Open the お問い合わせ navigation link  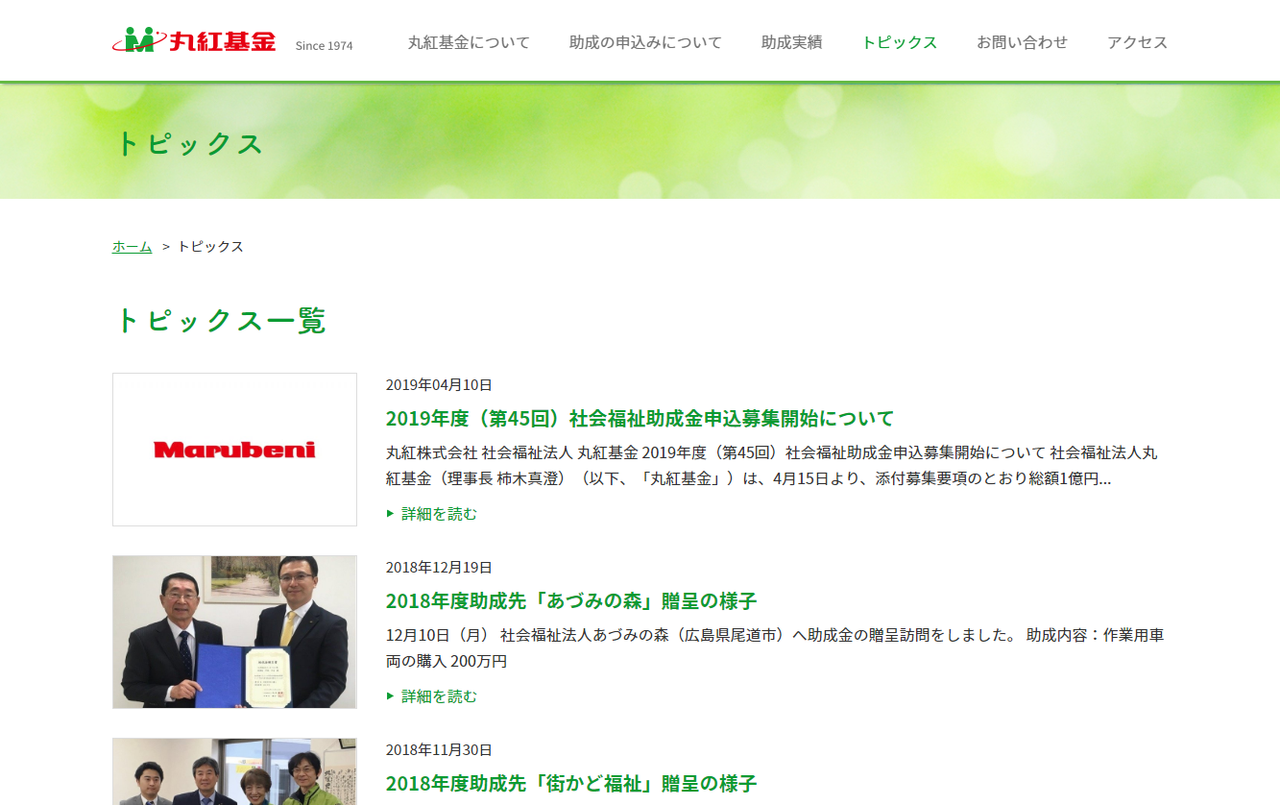point(1022,42)
